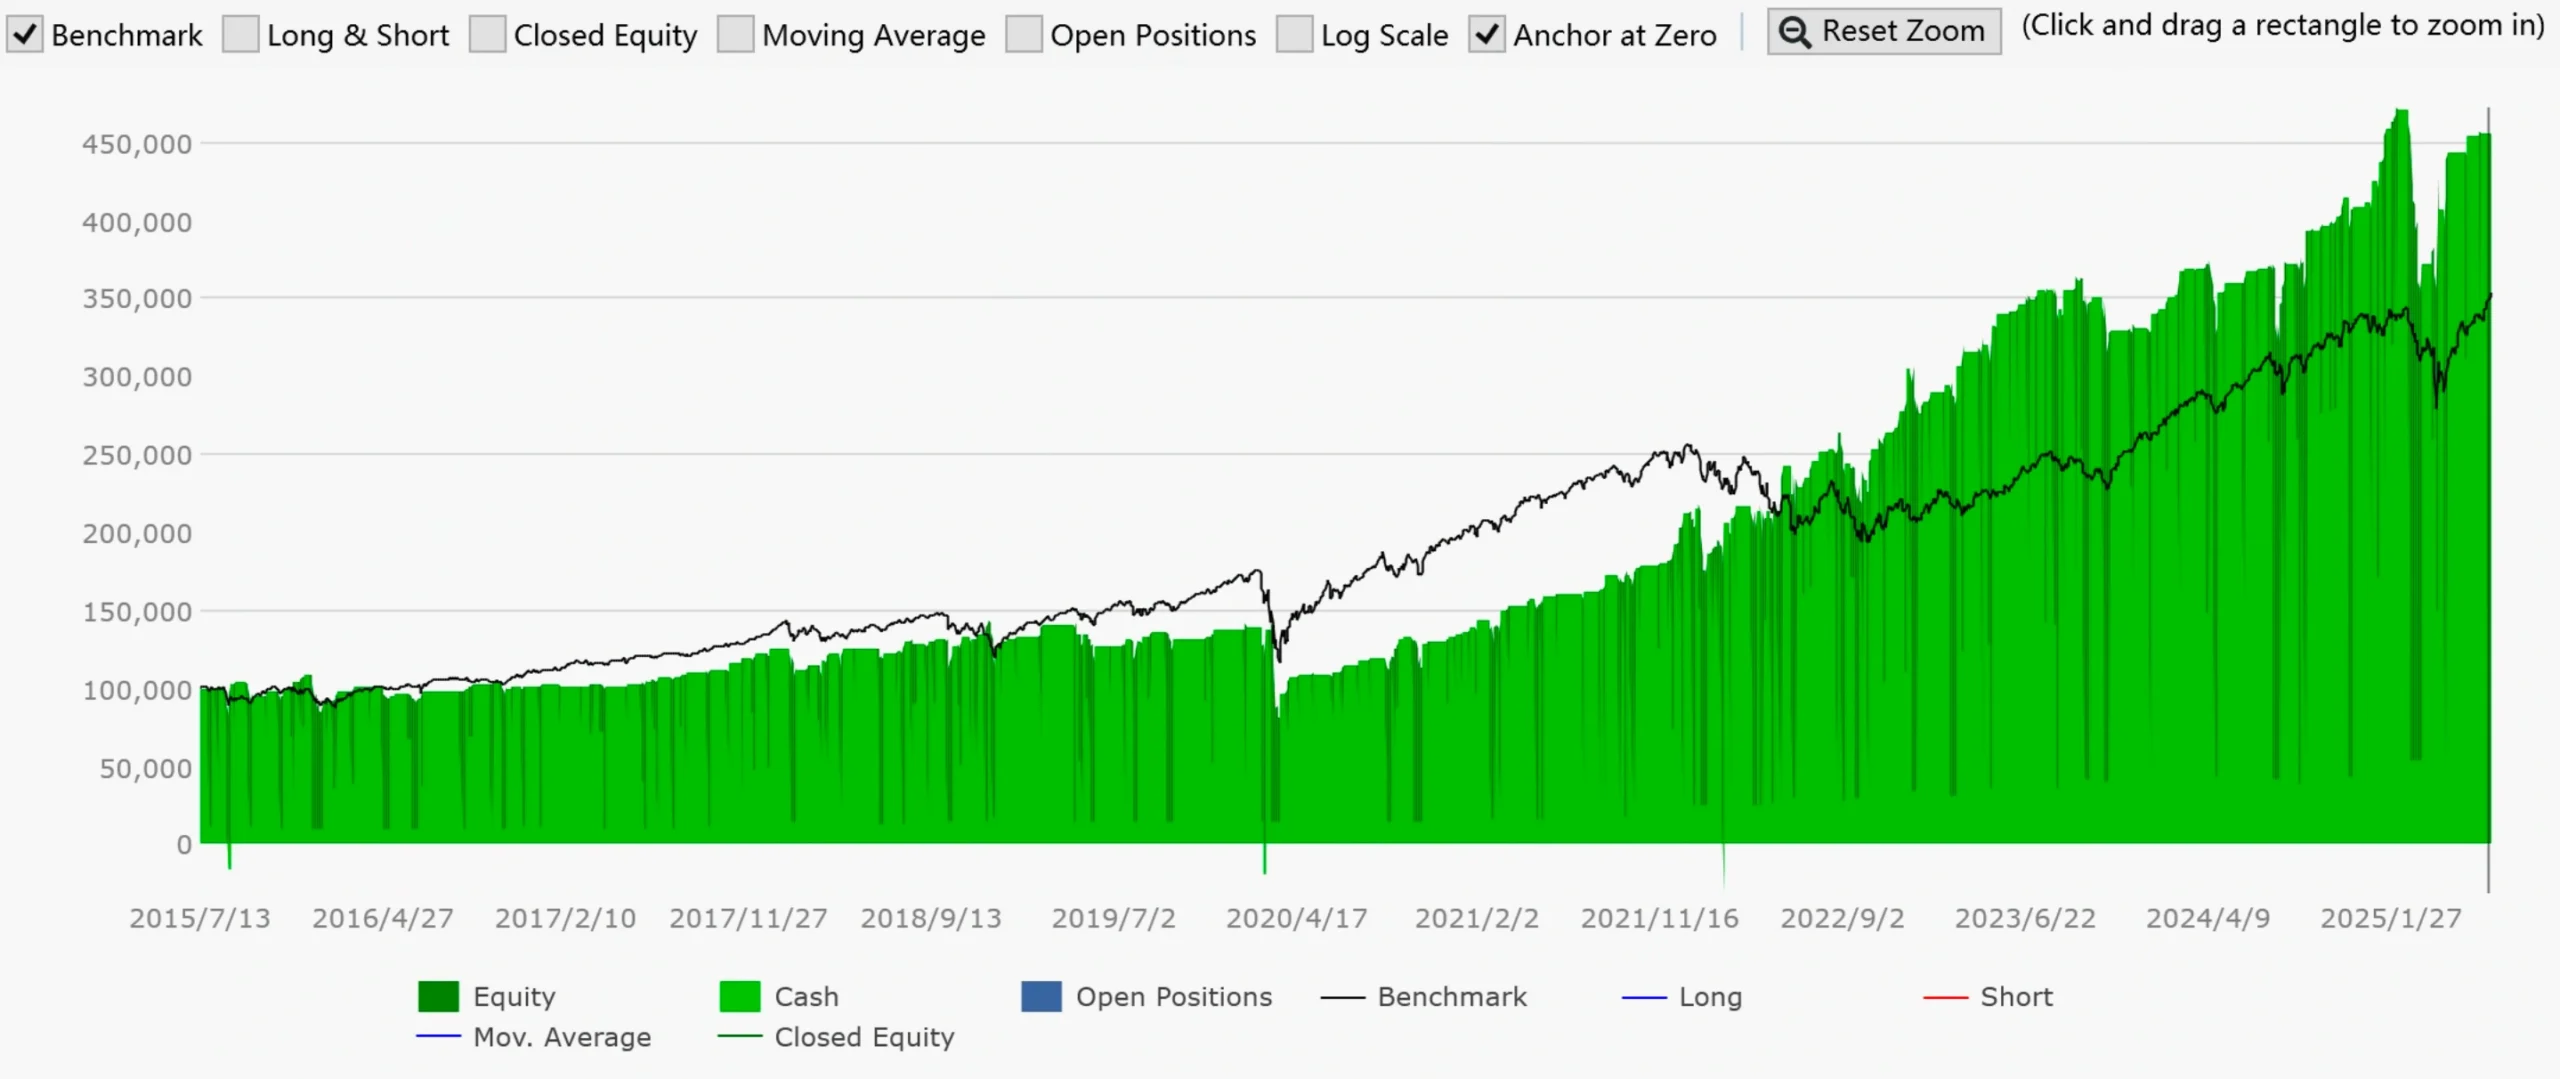Click the Closed Equity legend line marker
This screenshot has height=1079, width=2560.
(x=740, y=1037)
